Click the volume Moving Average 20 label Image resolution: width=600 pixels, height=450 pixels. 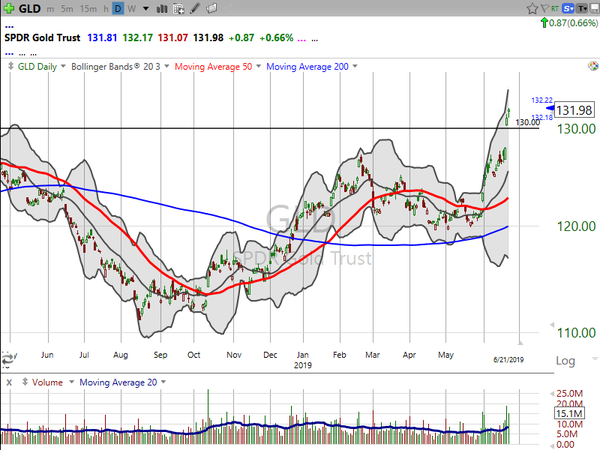[x=118, y=382]
